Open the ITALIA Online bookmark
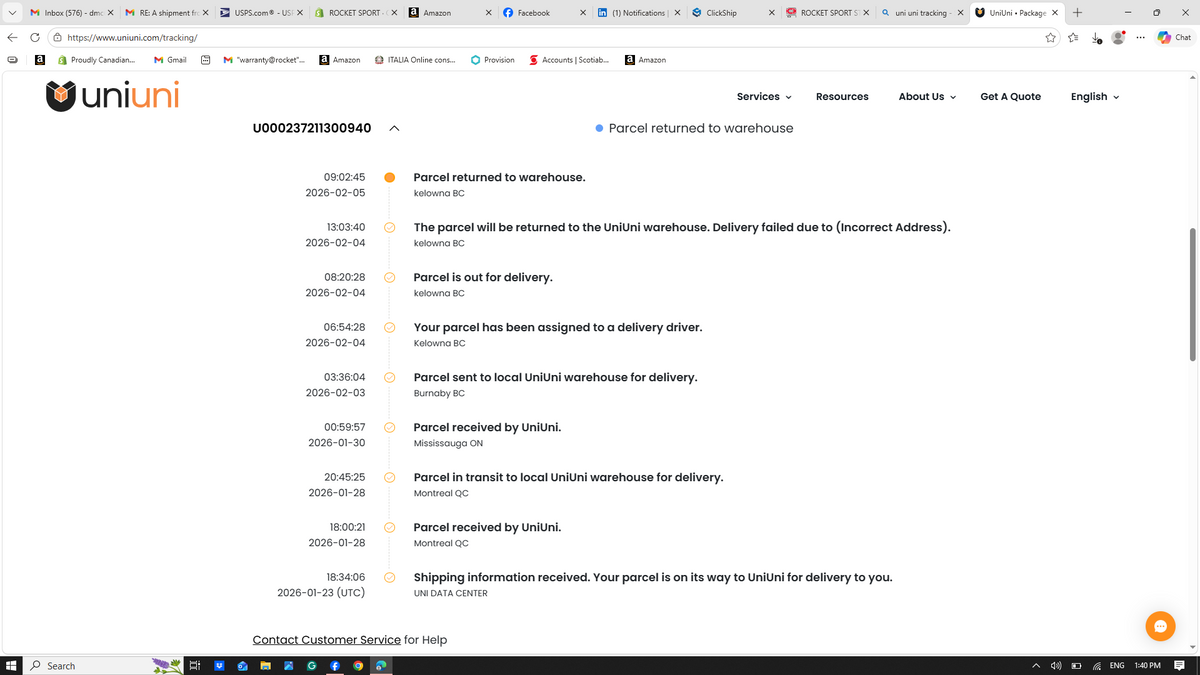Viewport: 1200px width, 675px height. [x=415, y=60]
